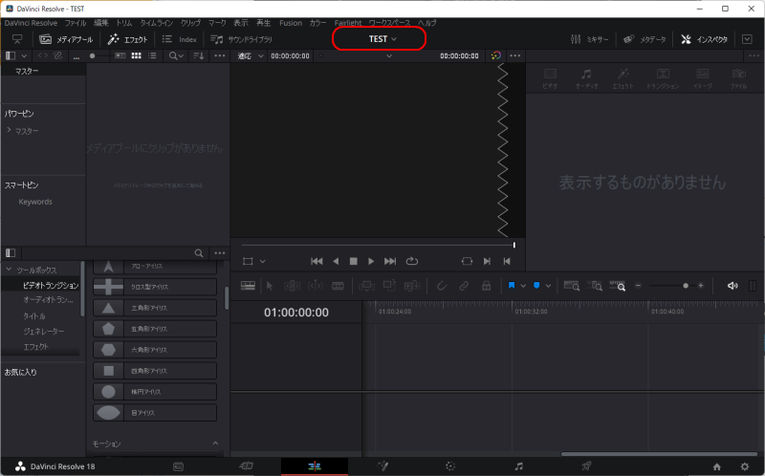Screen dimensions: 765x476
Task: Click Match frame icon under viewer
Action: click(x=466, y=261)
